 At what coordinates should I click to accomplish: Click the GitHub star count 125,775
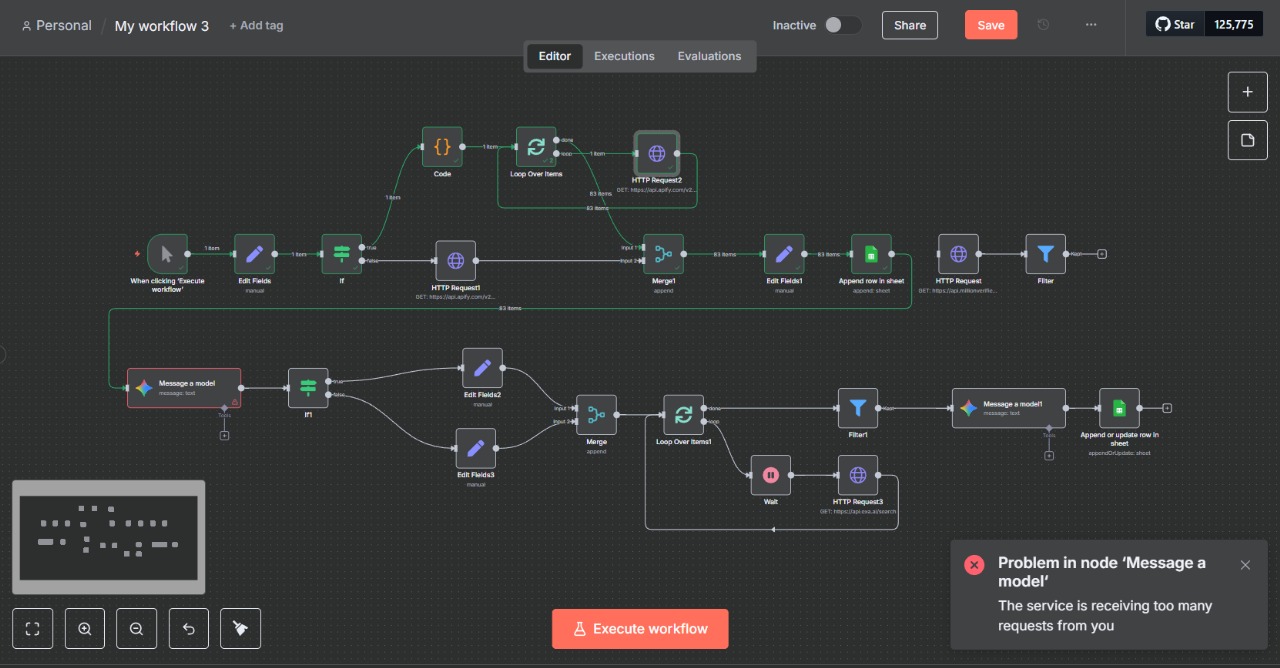1234,24
